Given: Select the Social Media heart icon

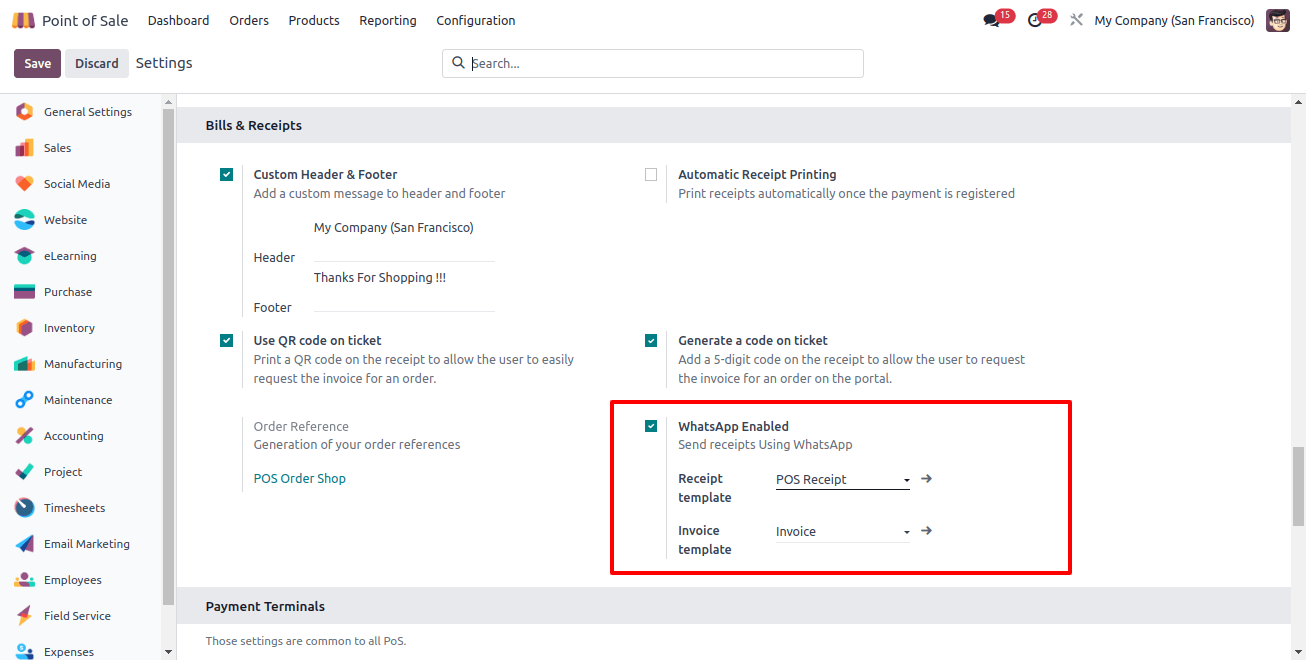Looking at the screenshot, I should click(x=25, y=184).
